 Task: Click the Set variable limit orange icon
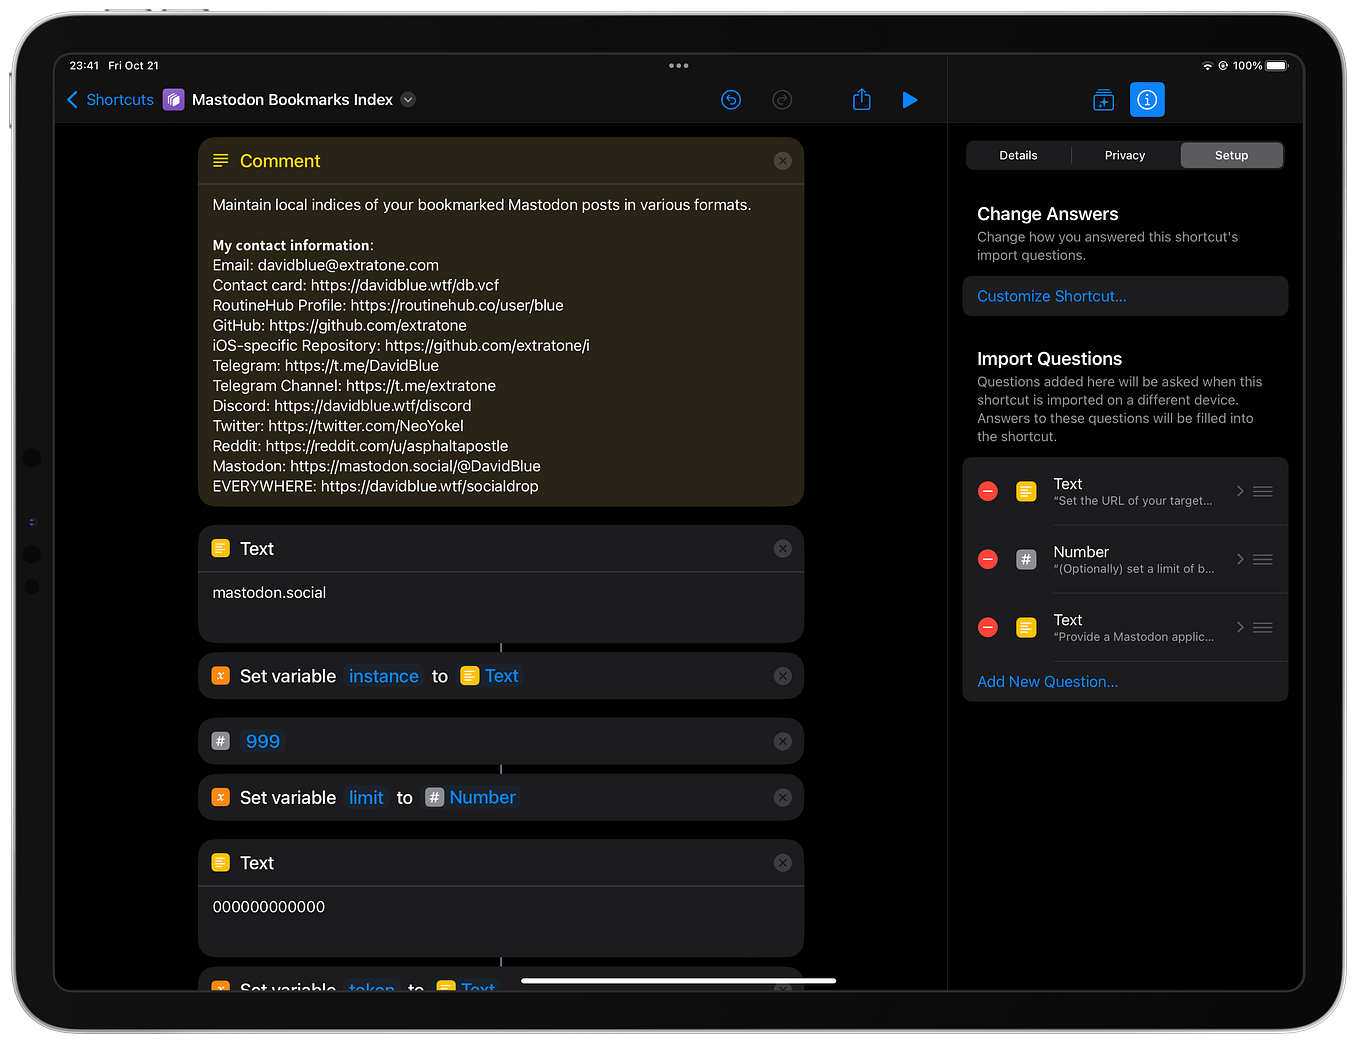[221, 797]
